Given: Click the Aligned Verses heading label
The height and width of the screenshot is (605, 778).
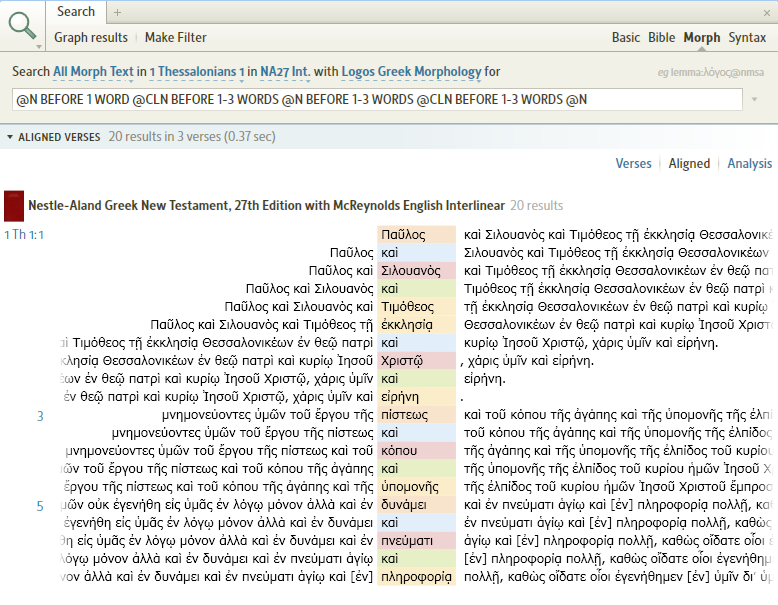Looking at the screenshot, I should coord(59,137).
